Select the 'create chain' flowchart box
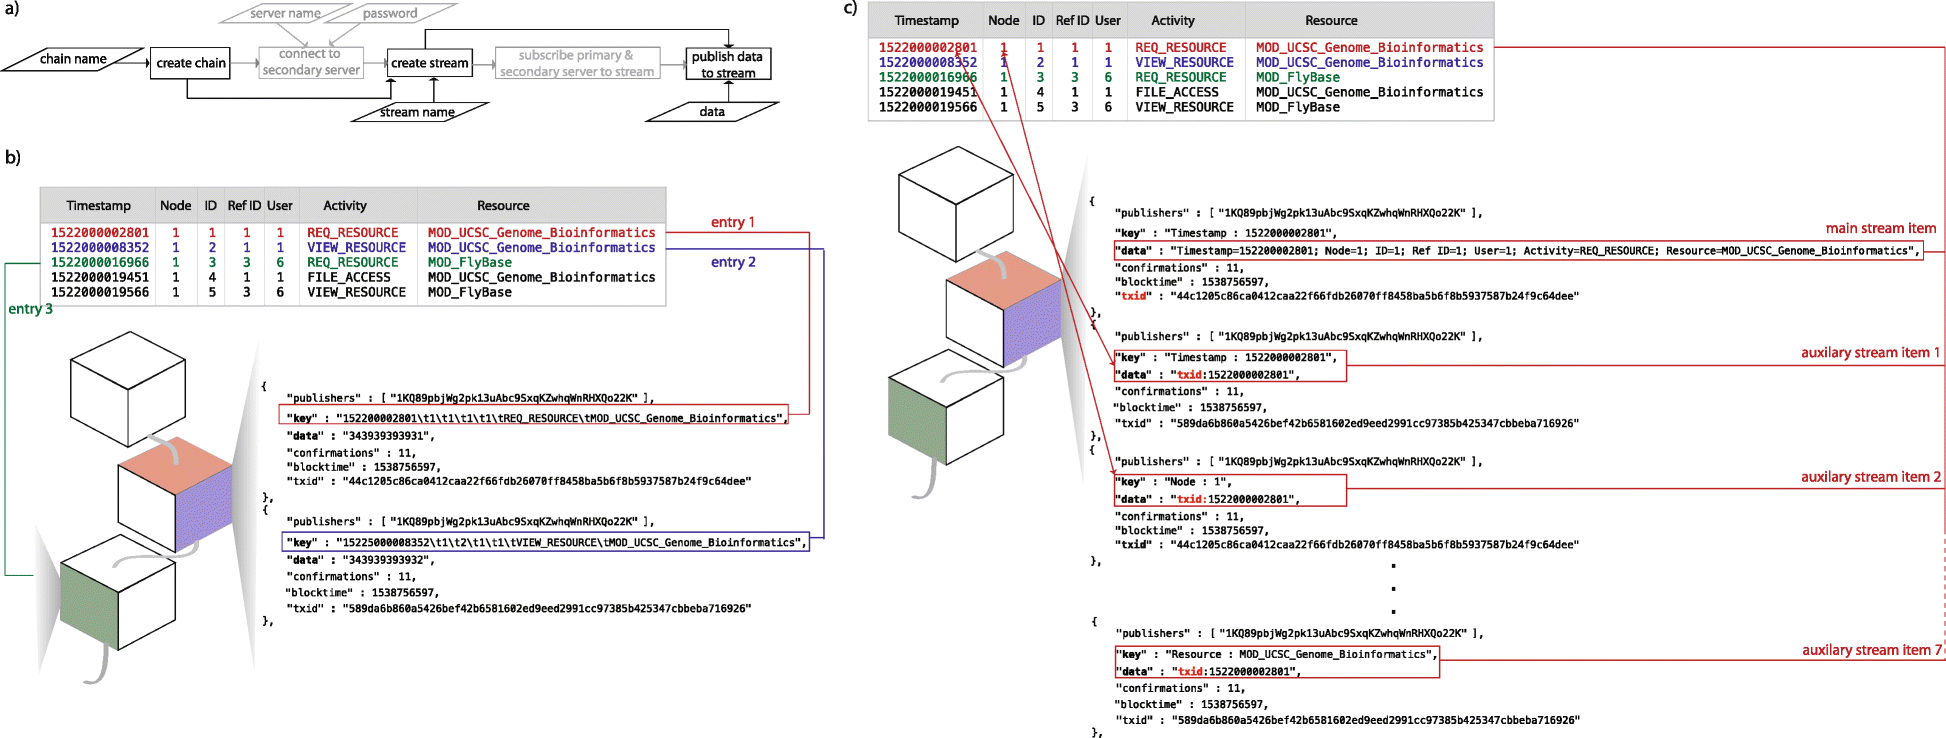1946x738 pixels. 191,63
